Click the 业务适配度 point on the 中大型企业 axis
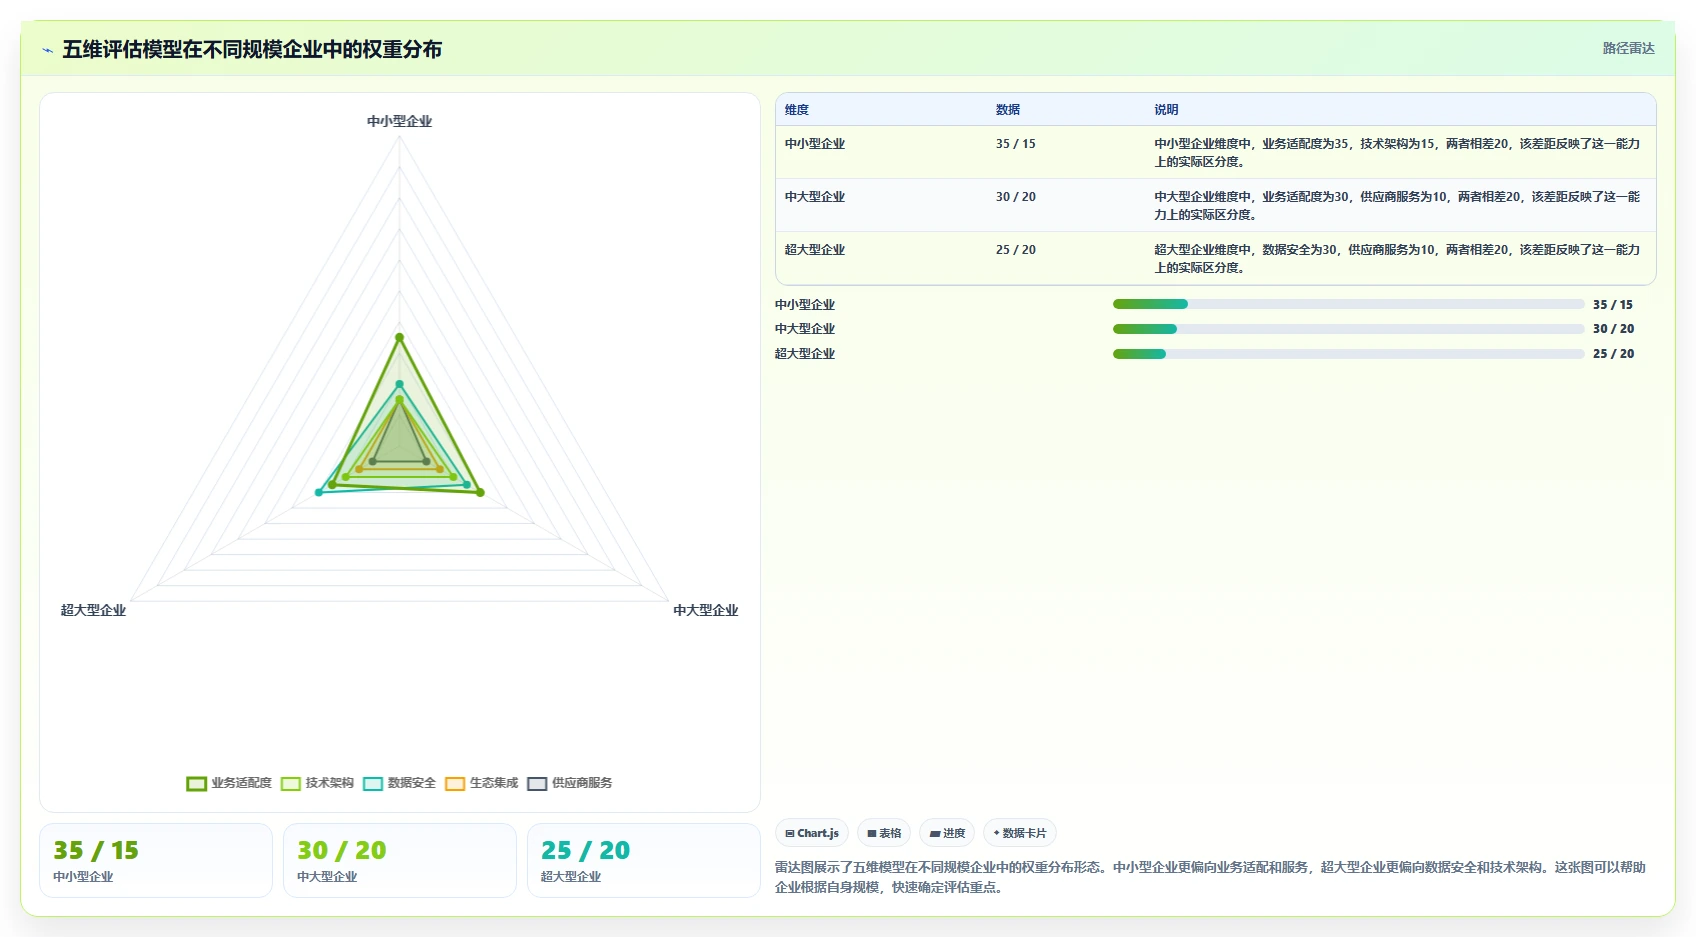 coord(480,492)
